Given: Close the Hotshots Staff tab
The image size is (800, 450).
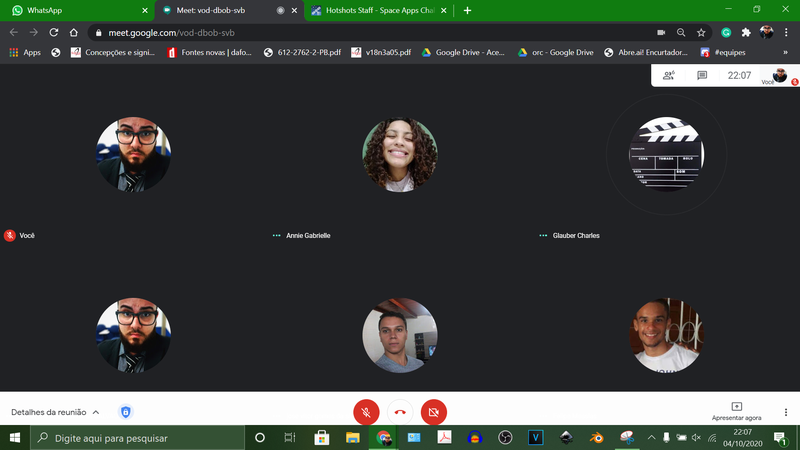Looking at the screenshot, I should point(443,10).
